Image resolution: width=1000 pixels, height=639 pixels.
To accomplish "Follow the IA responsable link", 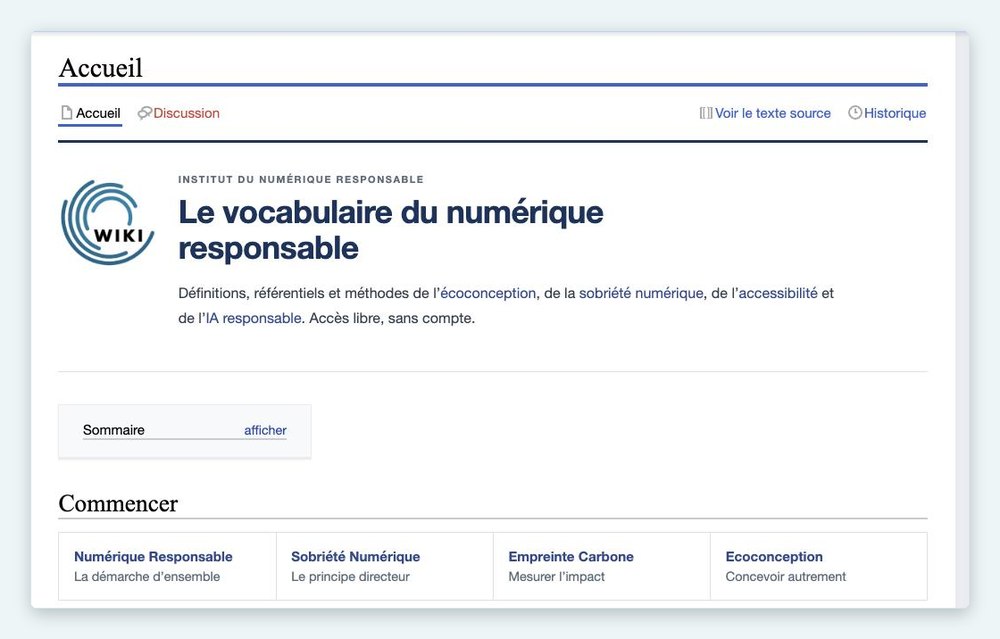I will tap(254, 318).
